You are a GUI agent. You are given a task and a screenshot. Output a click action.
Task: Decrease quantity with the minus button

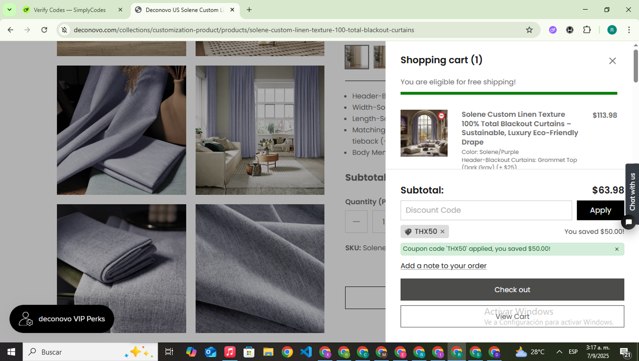pyautogui.click(x=356, y=222)
